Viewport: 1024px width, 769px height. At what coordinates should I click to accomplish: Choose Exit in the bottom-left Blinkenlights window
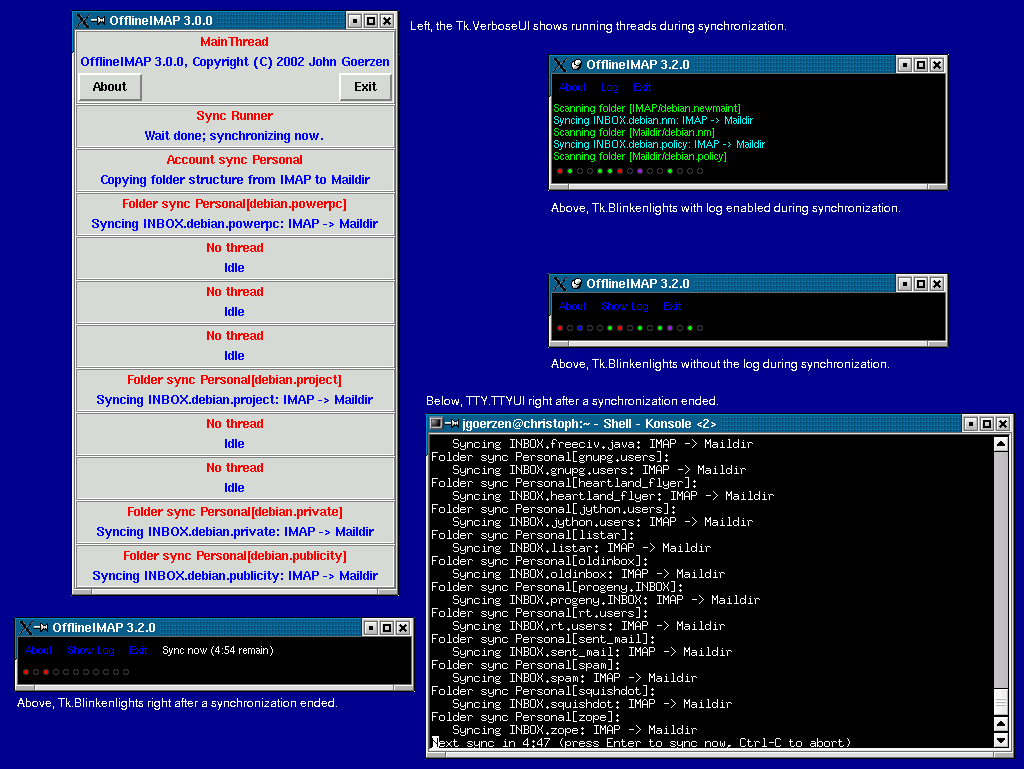coord(138,651)
